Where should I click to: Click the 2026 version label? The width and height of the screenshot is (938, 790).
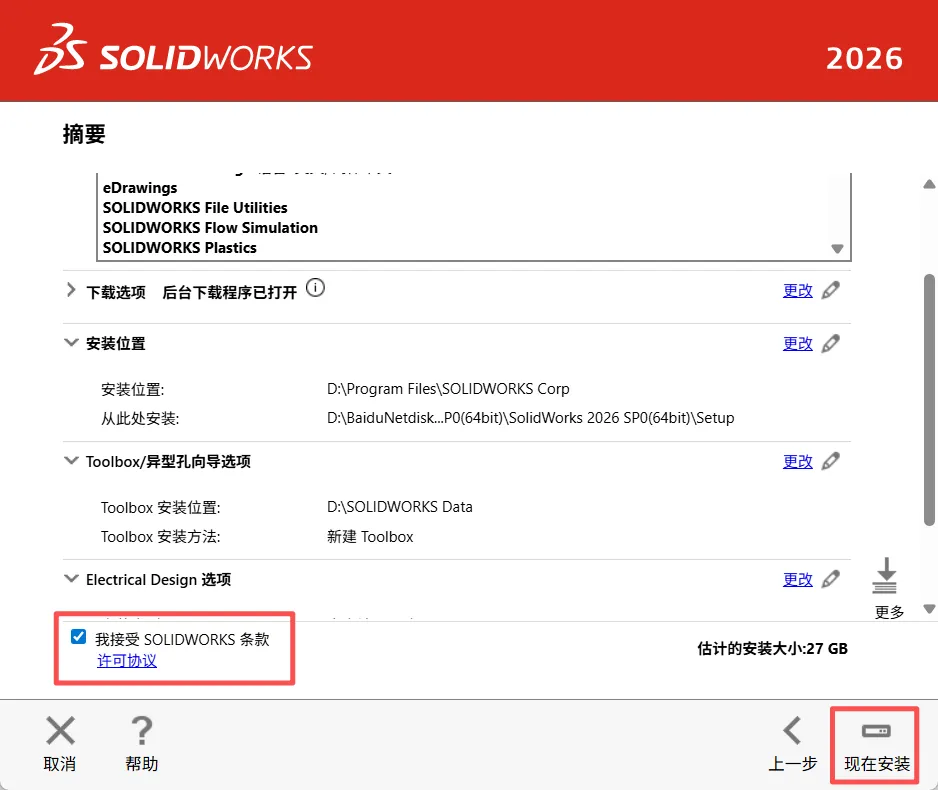click(x=864, y=59)
